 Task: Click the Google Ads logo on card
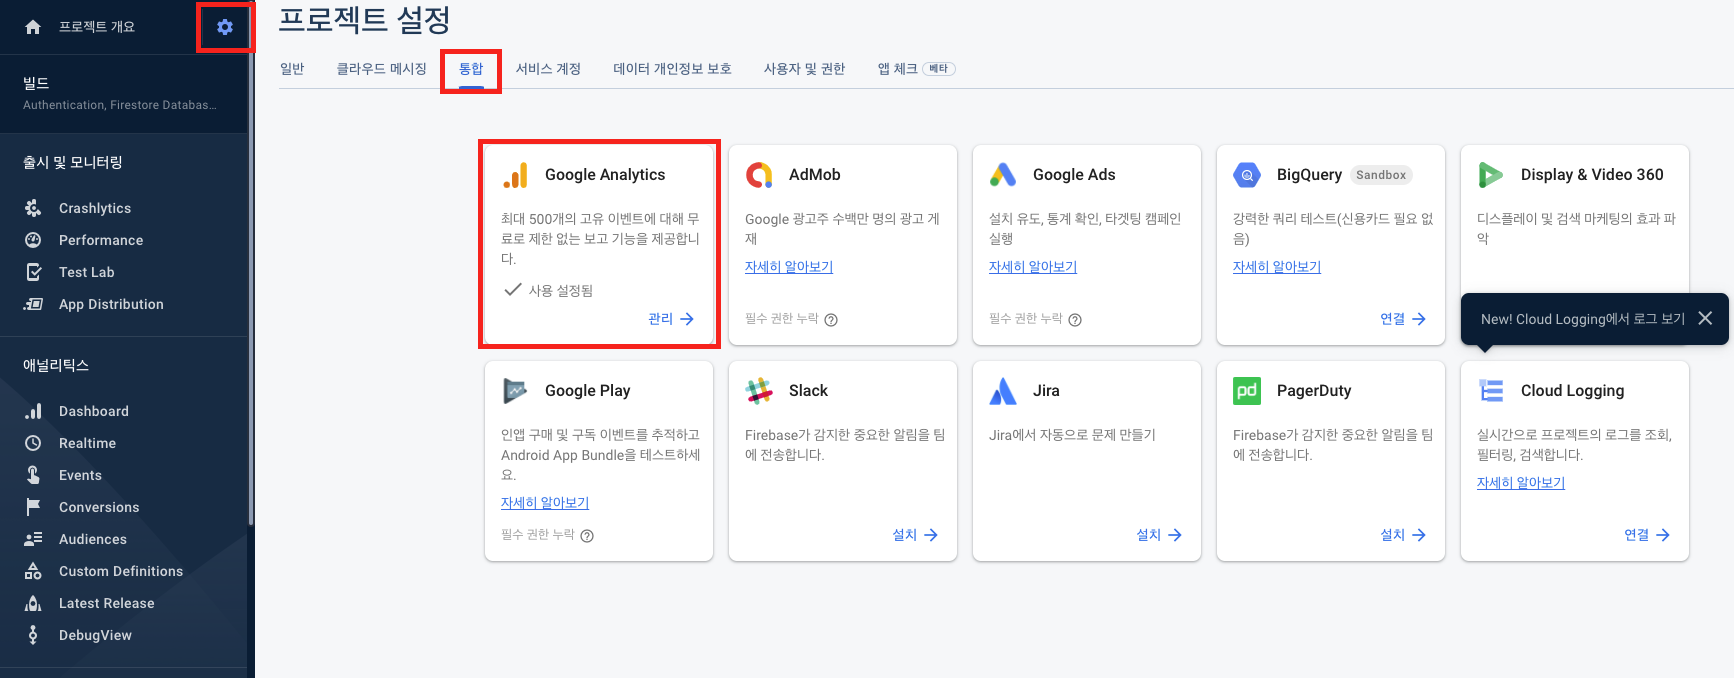click(1003, 175)
